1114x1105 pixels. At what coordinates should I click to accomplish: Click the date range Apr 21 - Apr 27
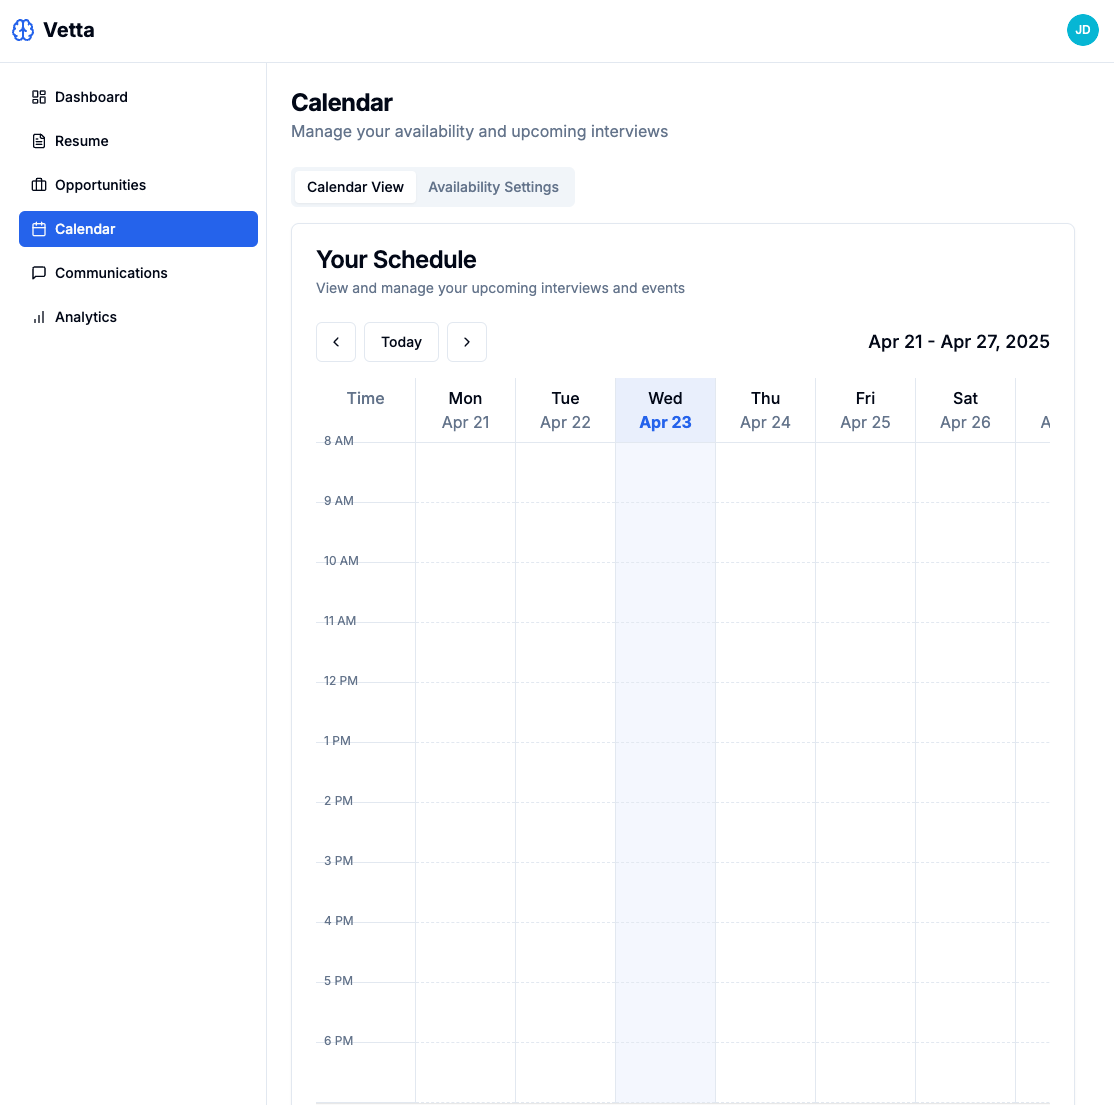(x=959, y=341)
